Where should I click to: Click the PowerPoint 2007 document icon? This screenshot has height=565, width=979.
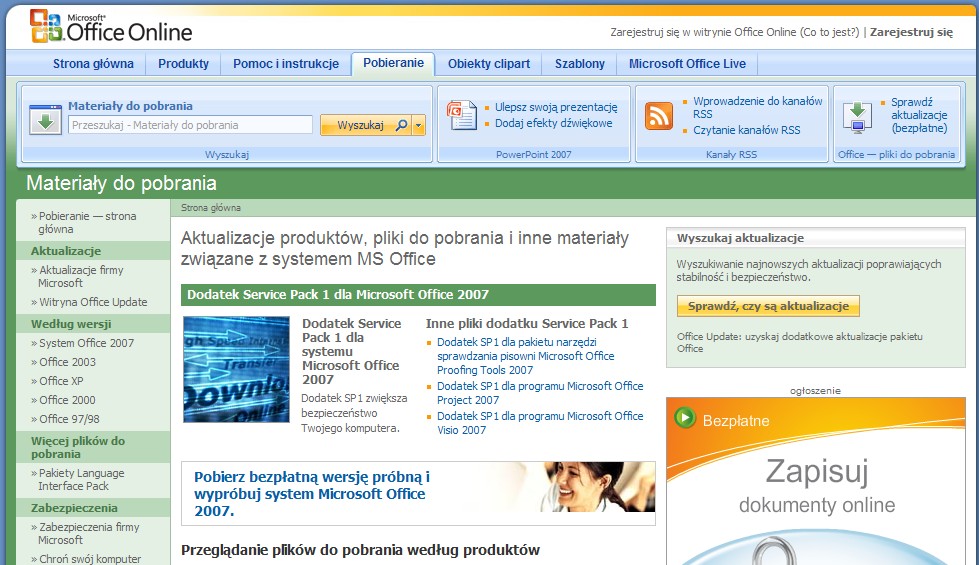462,115
